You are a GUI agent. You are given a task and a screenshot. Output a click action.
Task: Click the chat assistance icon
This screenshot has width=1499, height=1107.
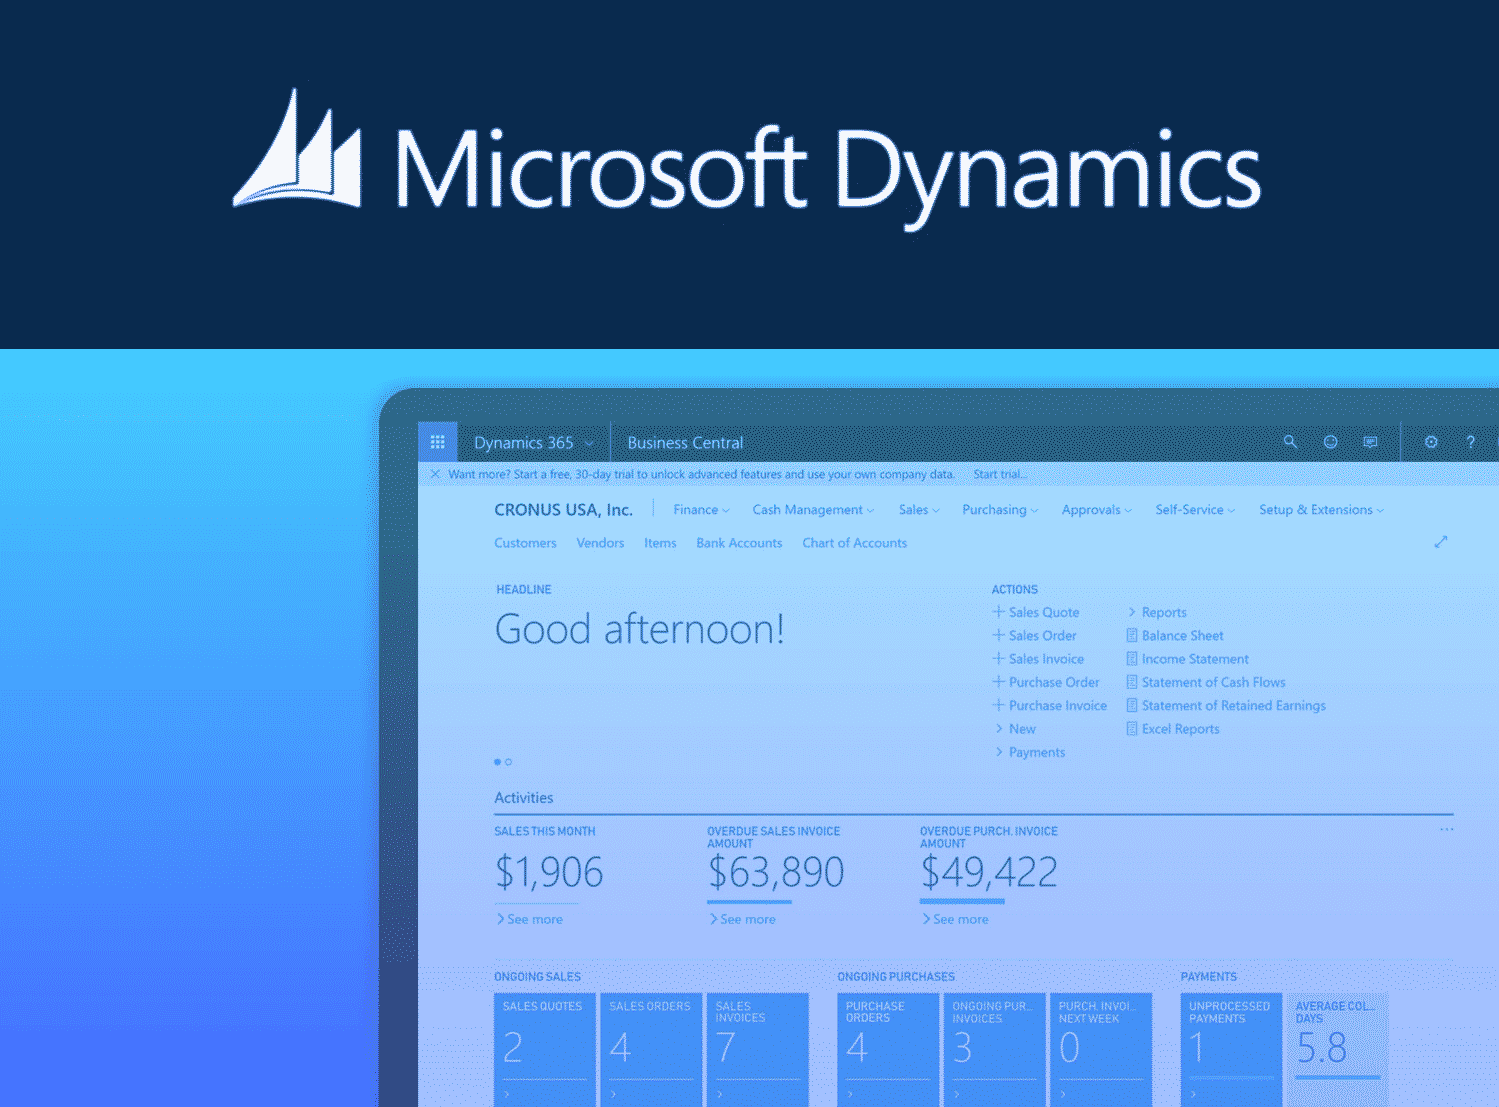1370,442
